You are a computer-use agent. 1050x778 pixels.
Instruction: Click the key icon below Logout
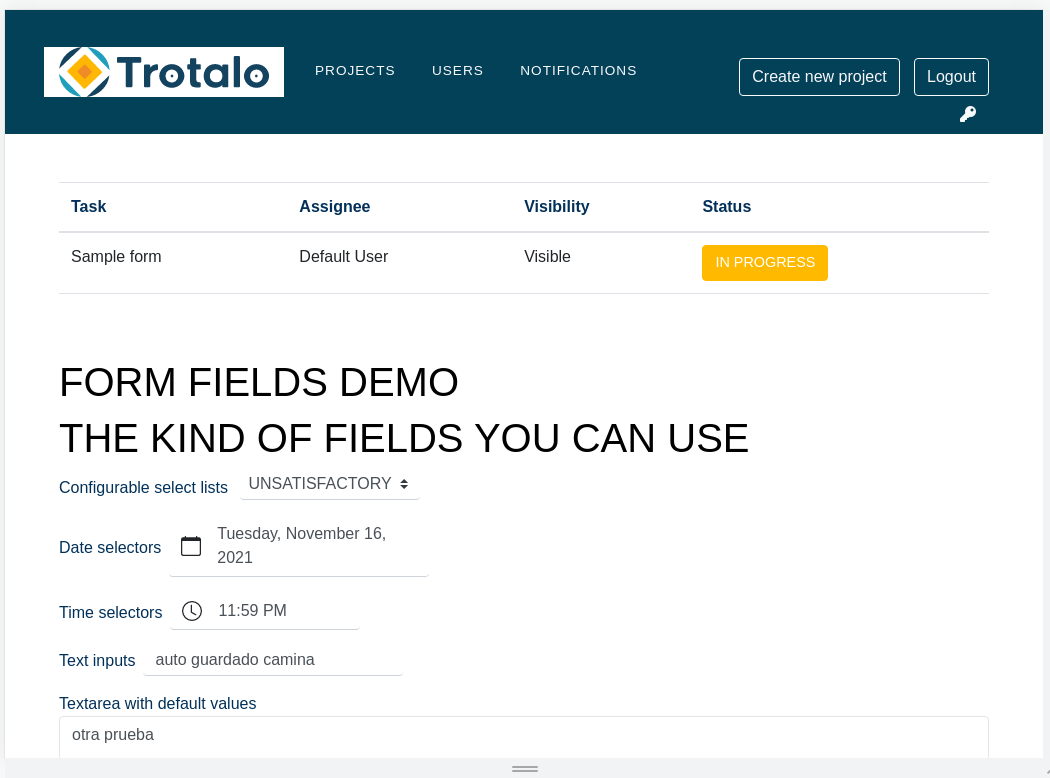(967, 114)
